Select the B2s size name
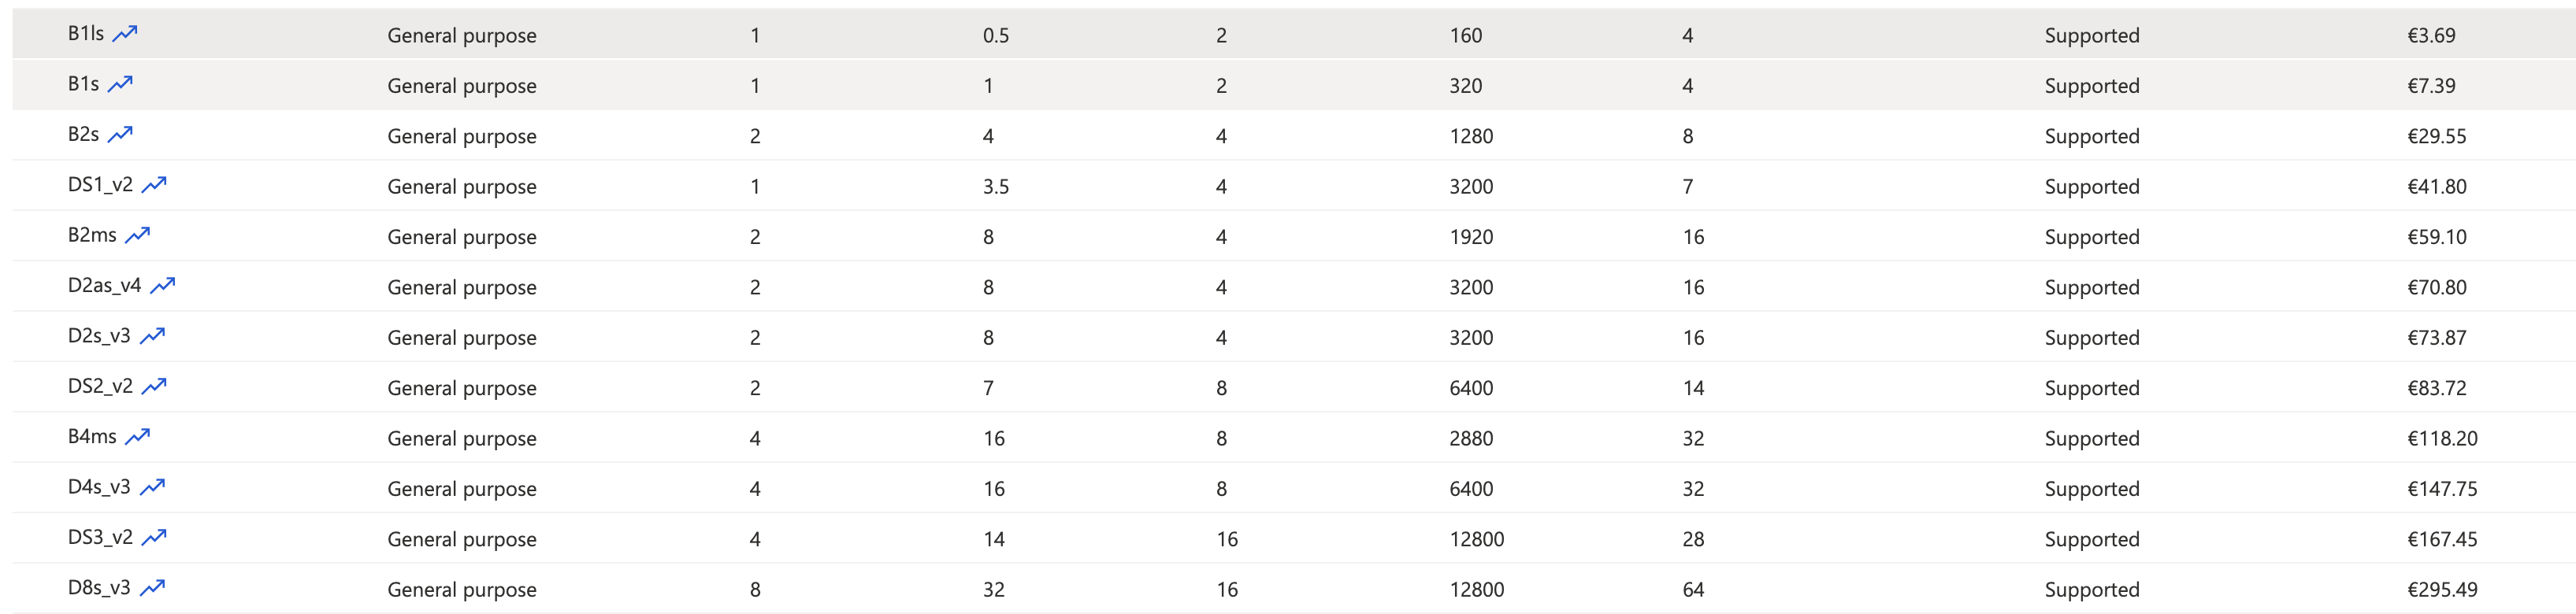Image resolution: width=2576 pixels, height=614 pixels. [83, 135]
